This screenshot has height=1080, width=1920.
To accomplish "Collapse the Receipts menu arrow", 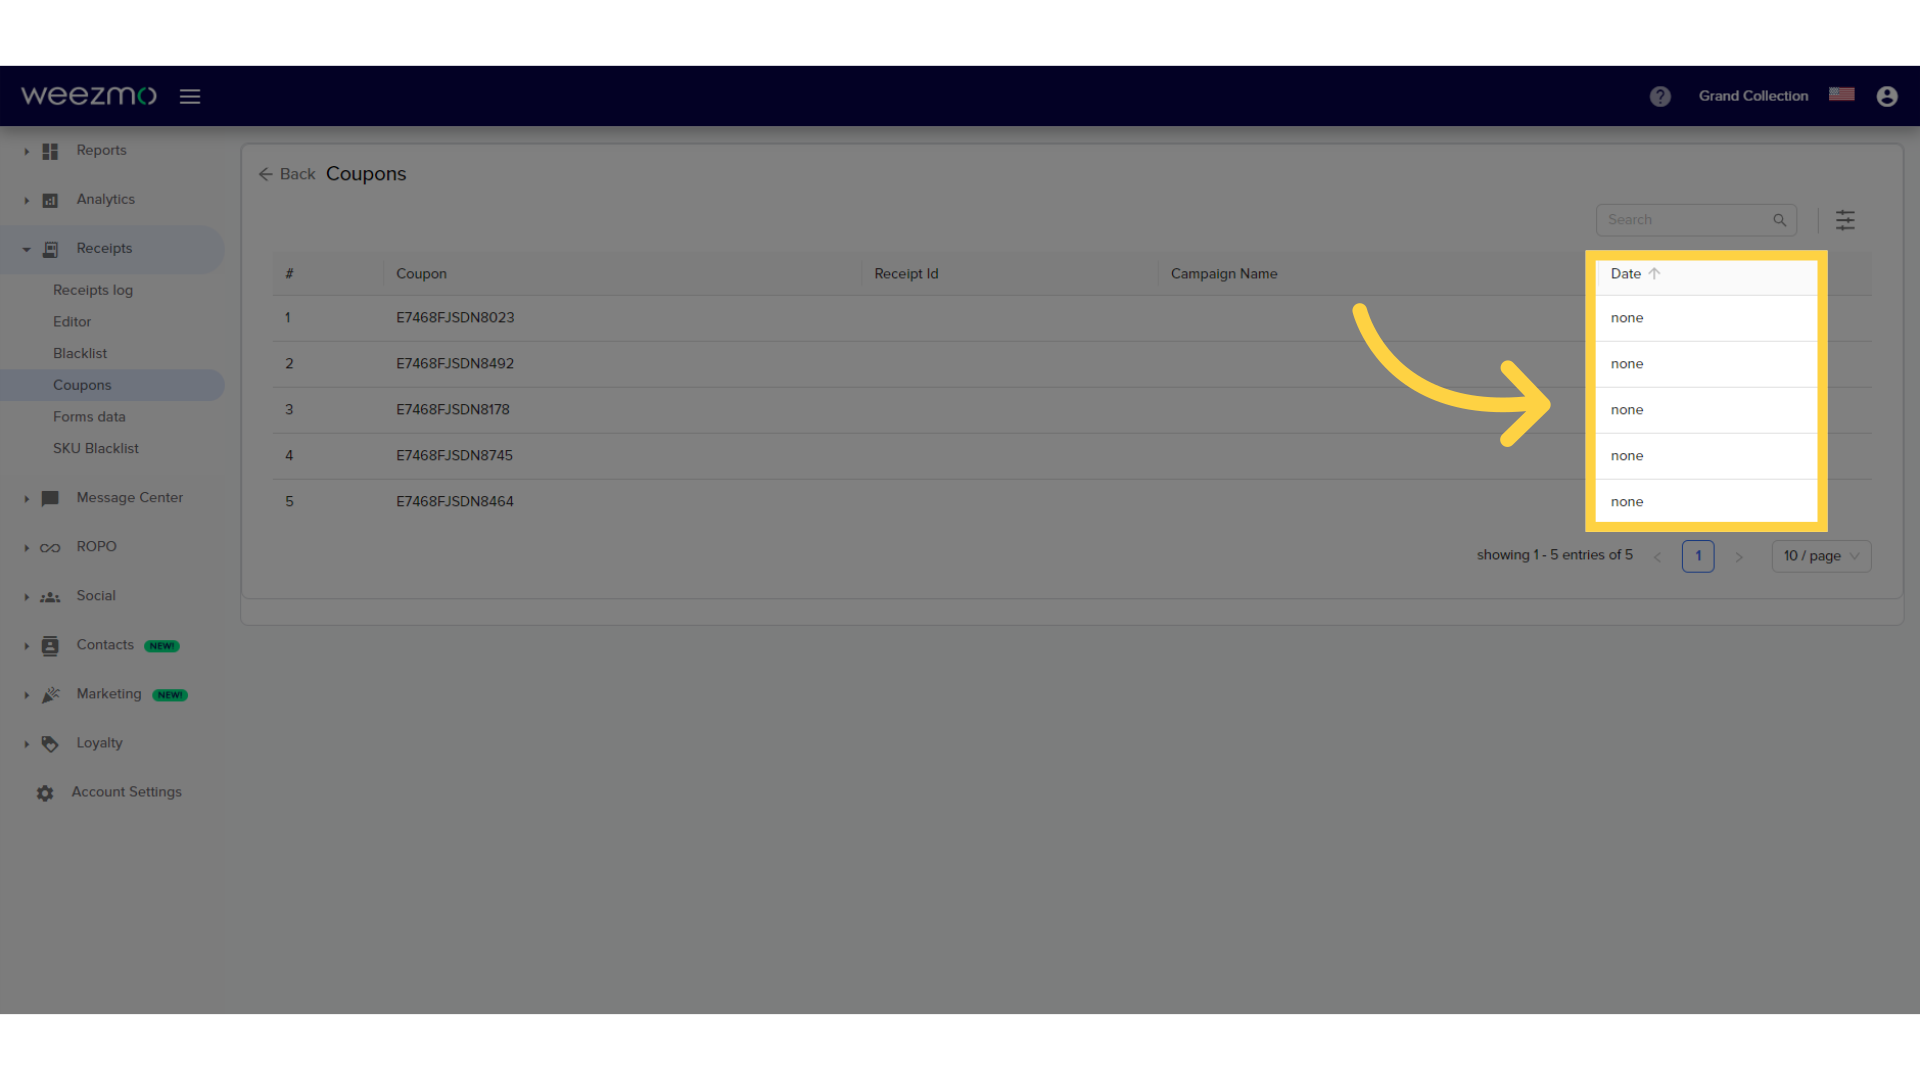I will (x=26, y=249).
